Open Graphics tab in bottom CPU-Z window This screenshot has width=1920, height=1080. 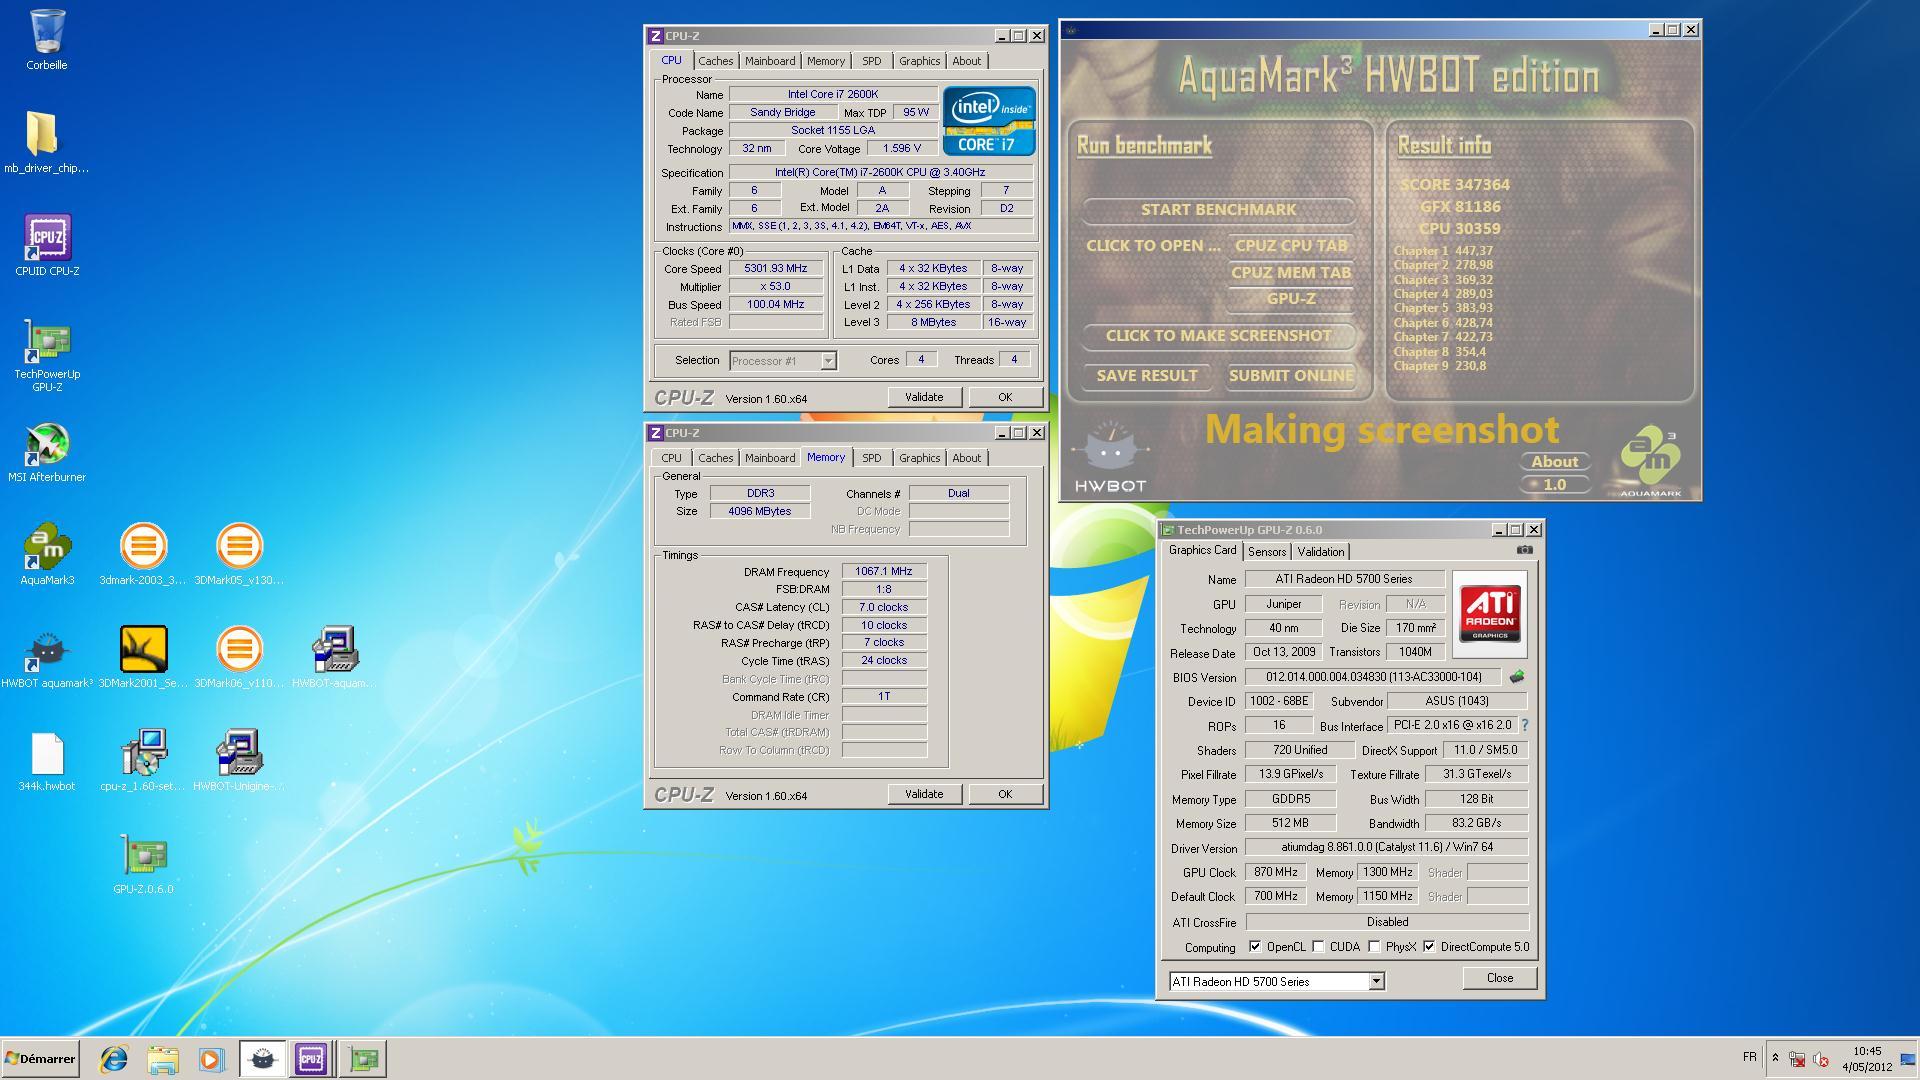coord(919,458)
